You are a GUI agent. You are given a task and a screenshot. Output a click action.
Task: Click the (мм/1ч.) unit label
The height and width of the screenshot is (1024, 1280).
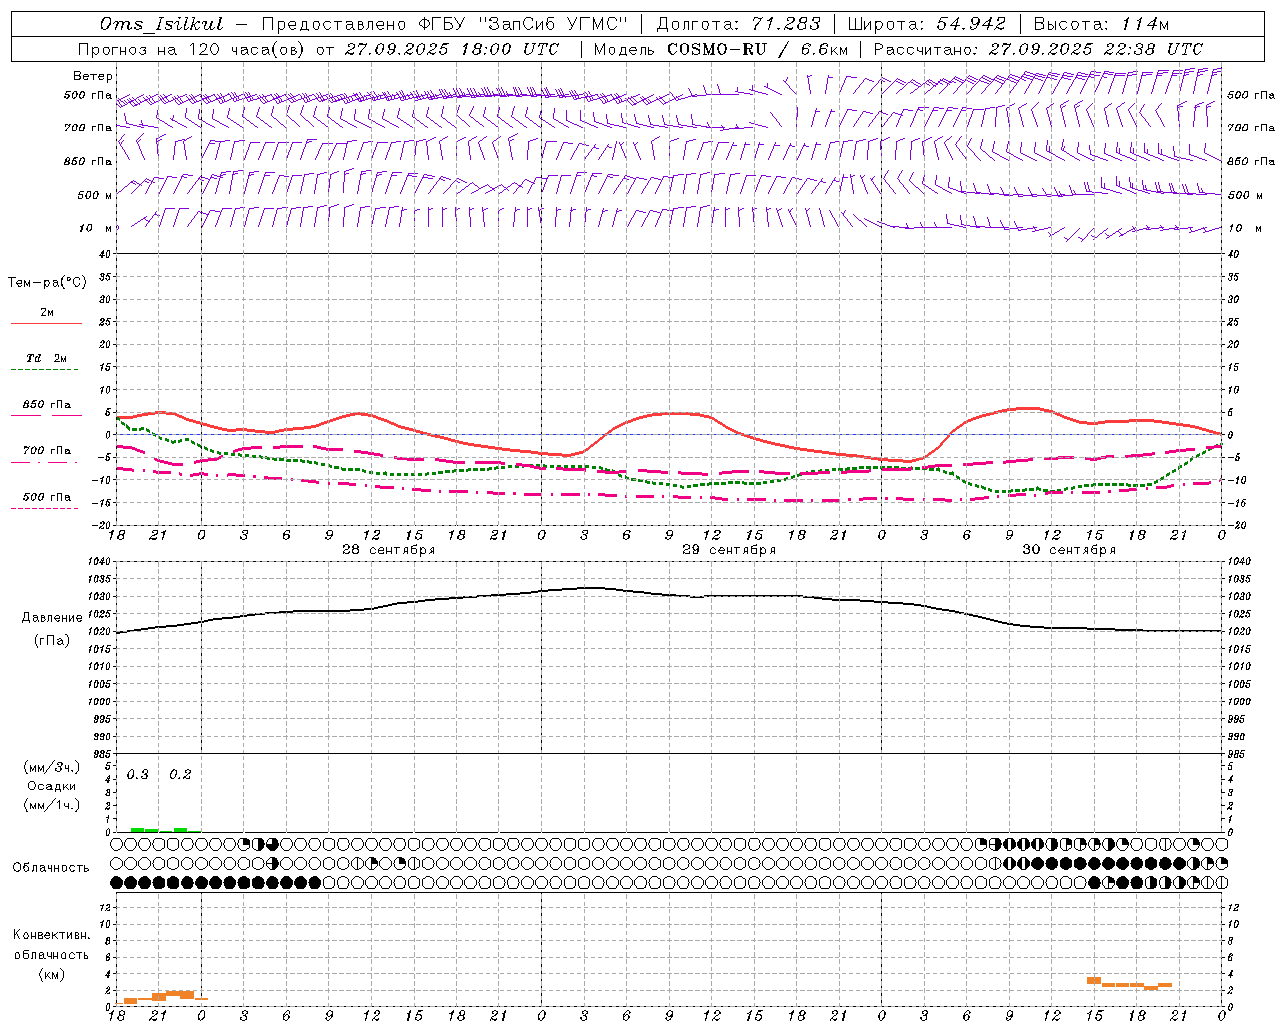pyautogui.click(x=52, y=806)
